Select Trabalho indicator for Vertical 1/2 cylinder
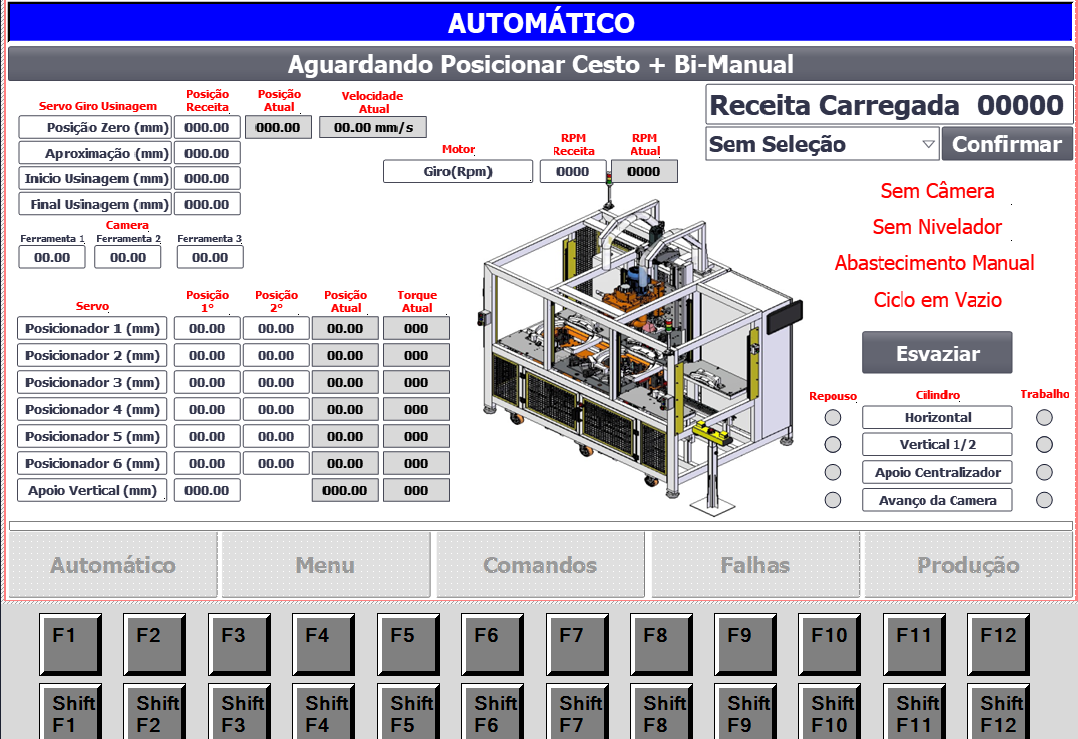1078x739 pixels. tap(1044, 445)
